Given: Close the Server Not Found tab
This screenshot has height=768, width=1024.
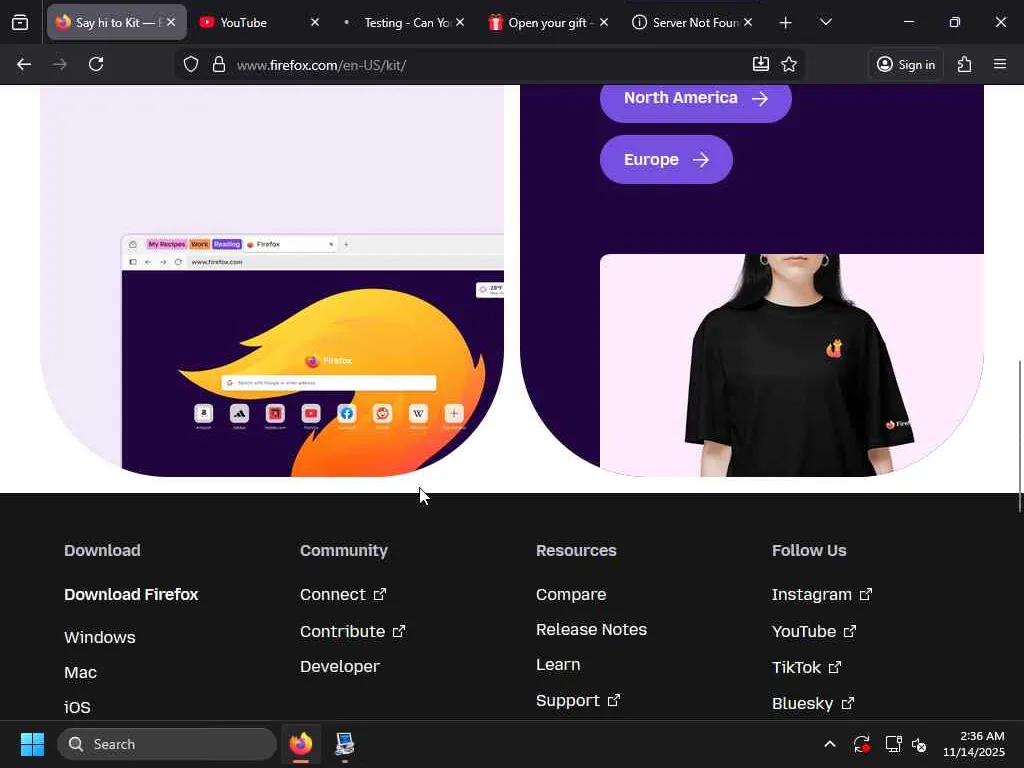Looking at the screenshot, I should pos(748,22).
